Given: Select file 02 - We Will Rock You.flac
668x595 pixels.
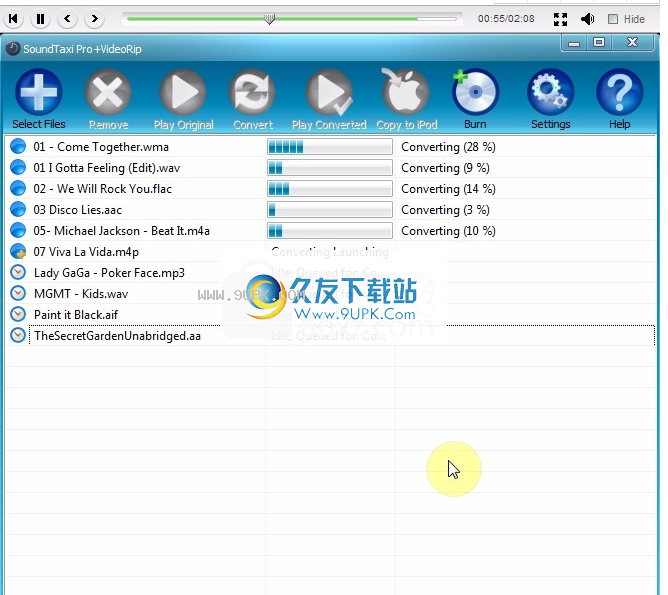Looking at the screenshot, I should pyautogui.click(x=103, y=189).
